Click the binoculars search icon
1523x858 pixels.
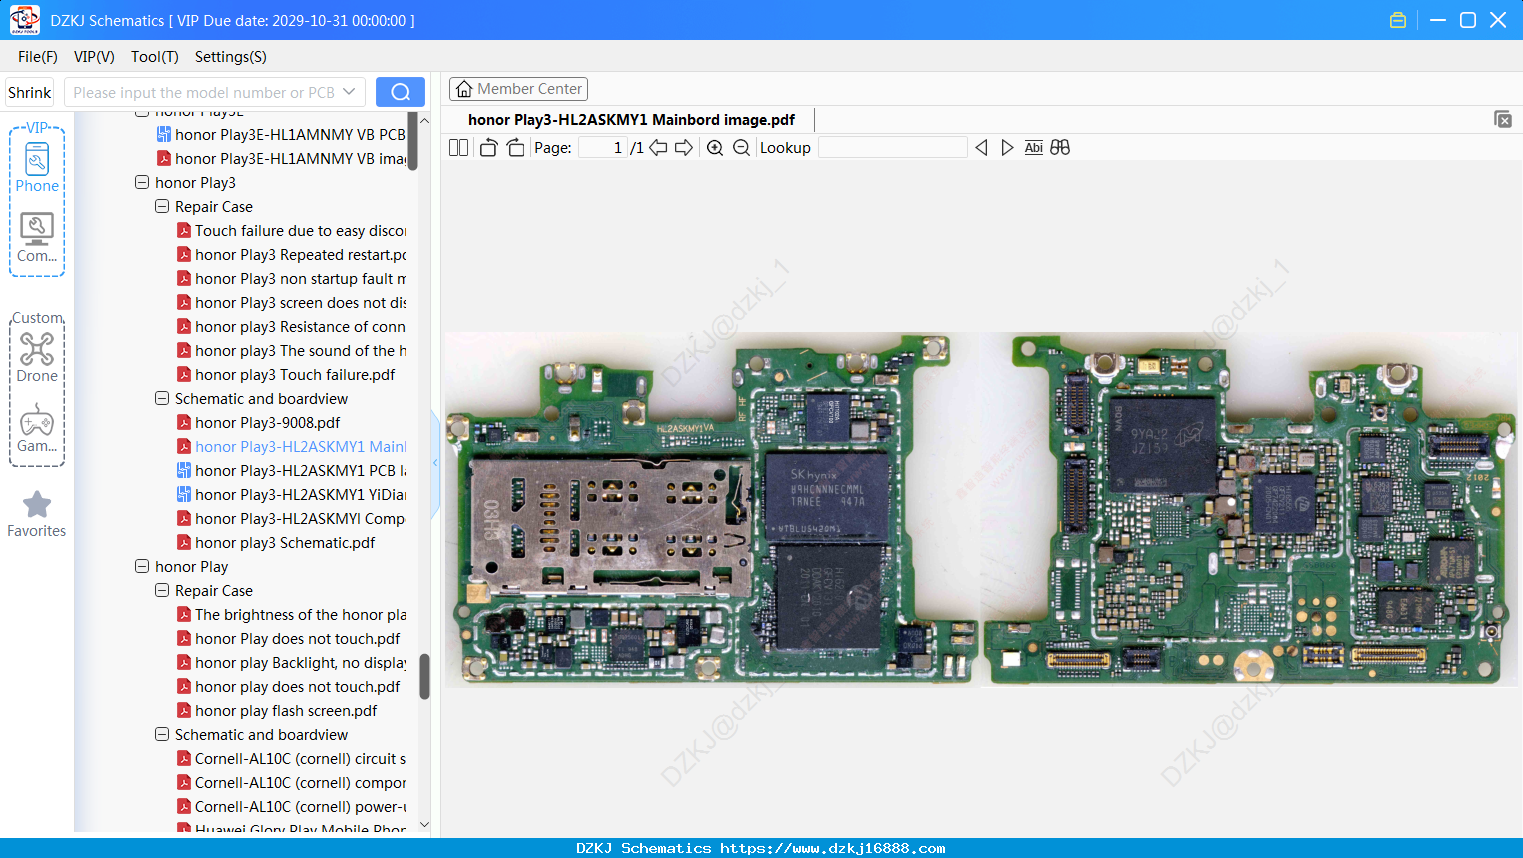click(x=1060, y=148)
